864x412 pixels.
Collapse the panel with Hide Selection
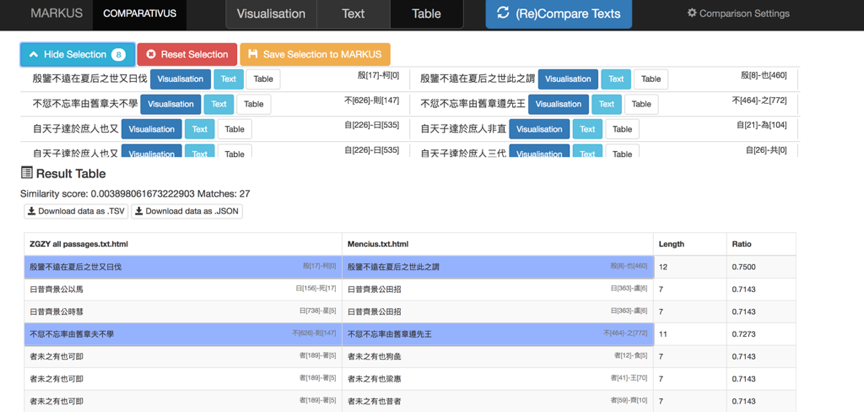(x=78, y=55)
